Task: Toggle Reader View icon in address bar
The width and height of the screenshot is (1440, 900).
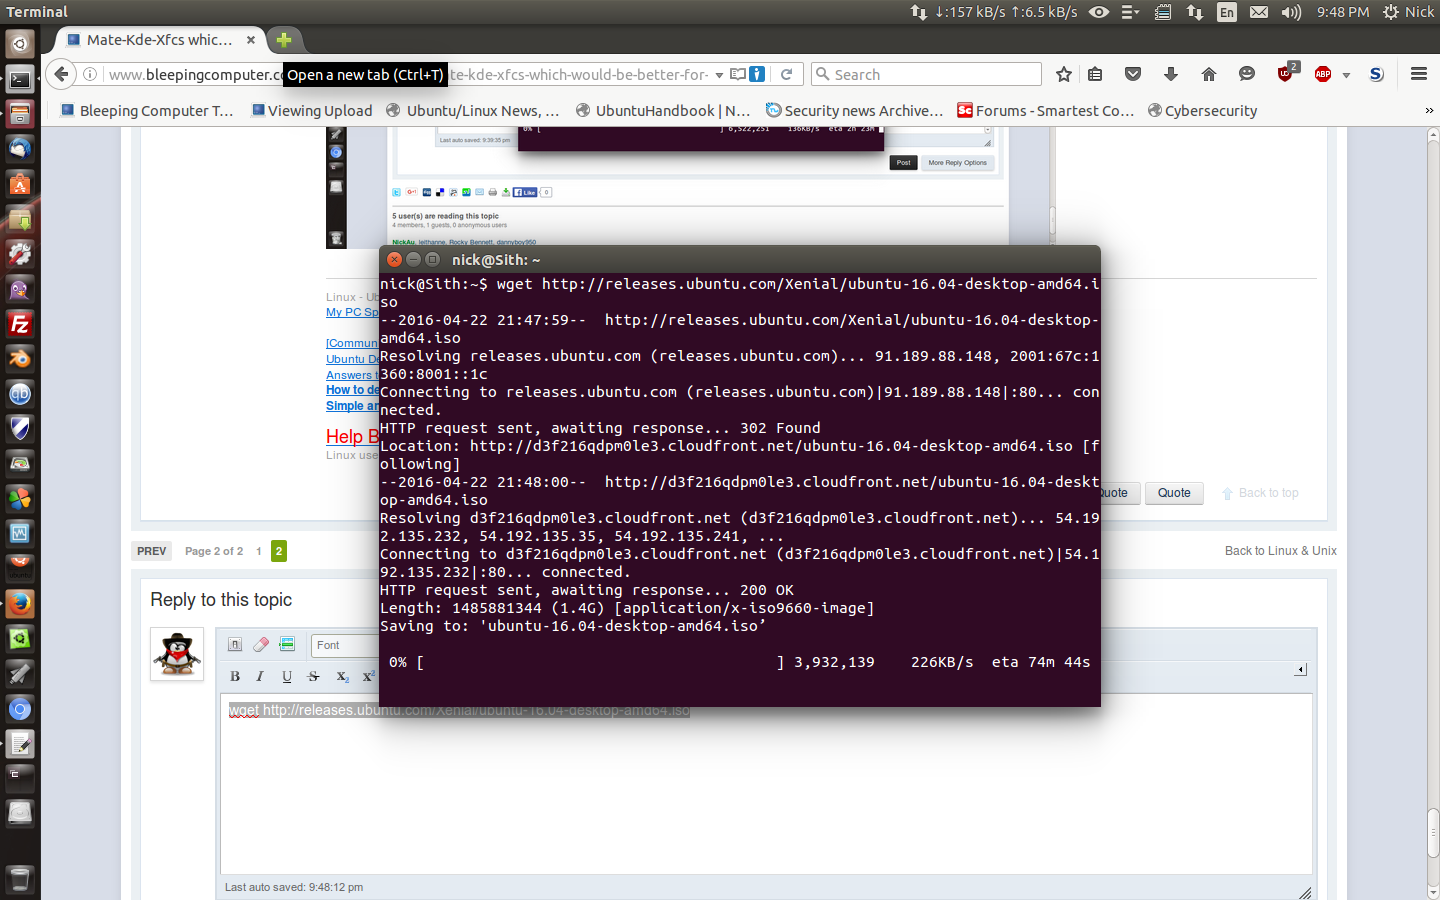Action: point(738,74)
